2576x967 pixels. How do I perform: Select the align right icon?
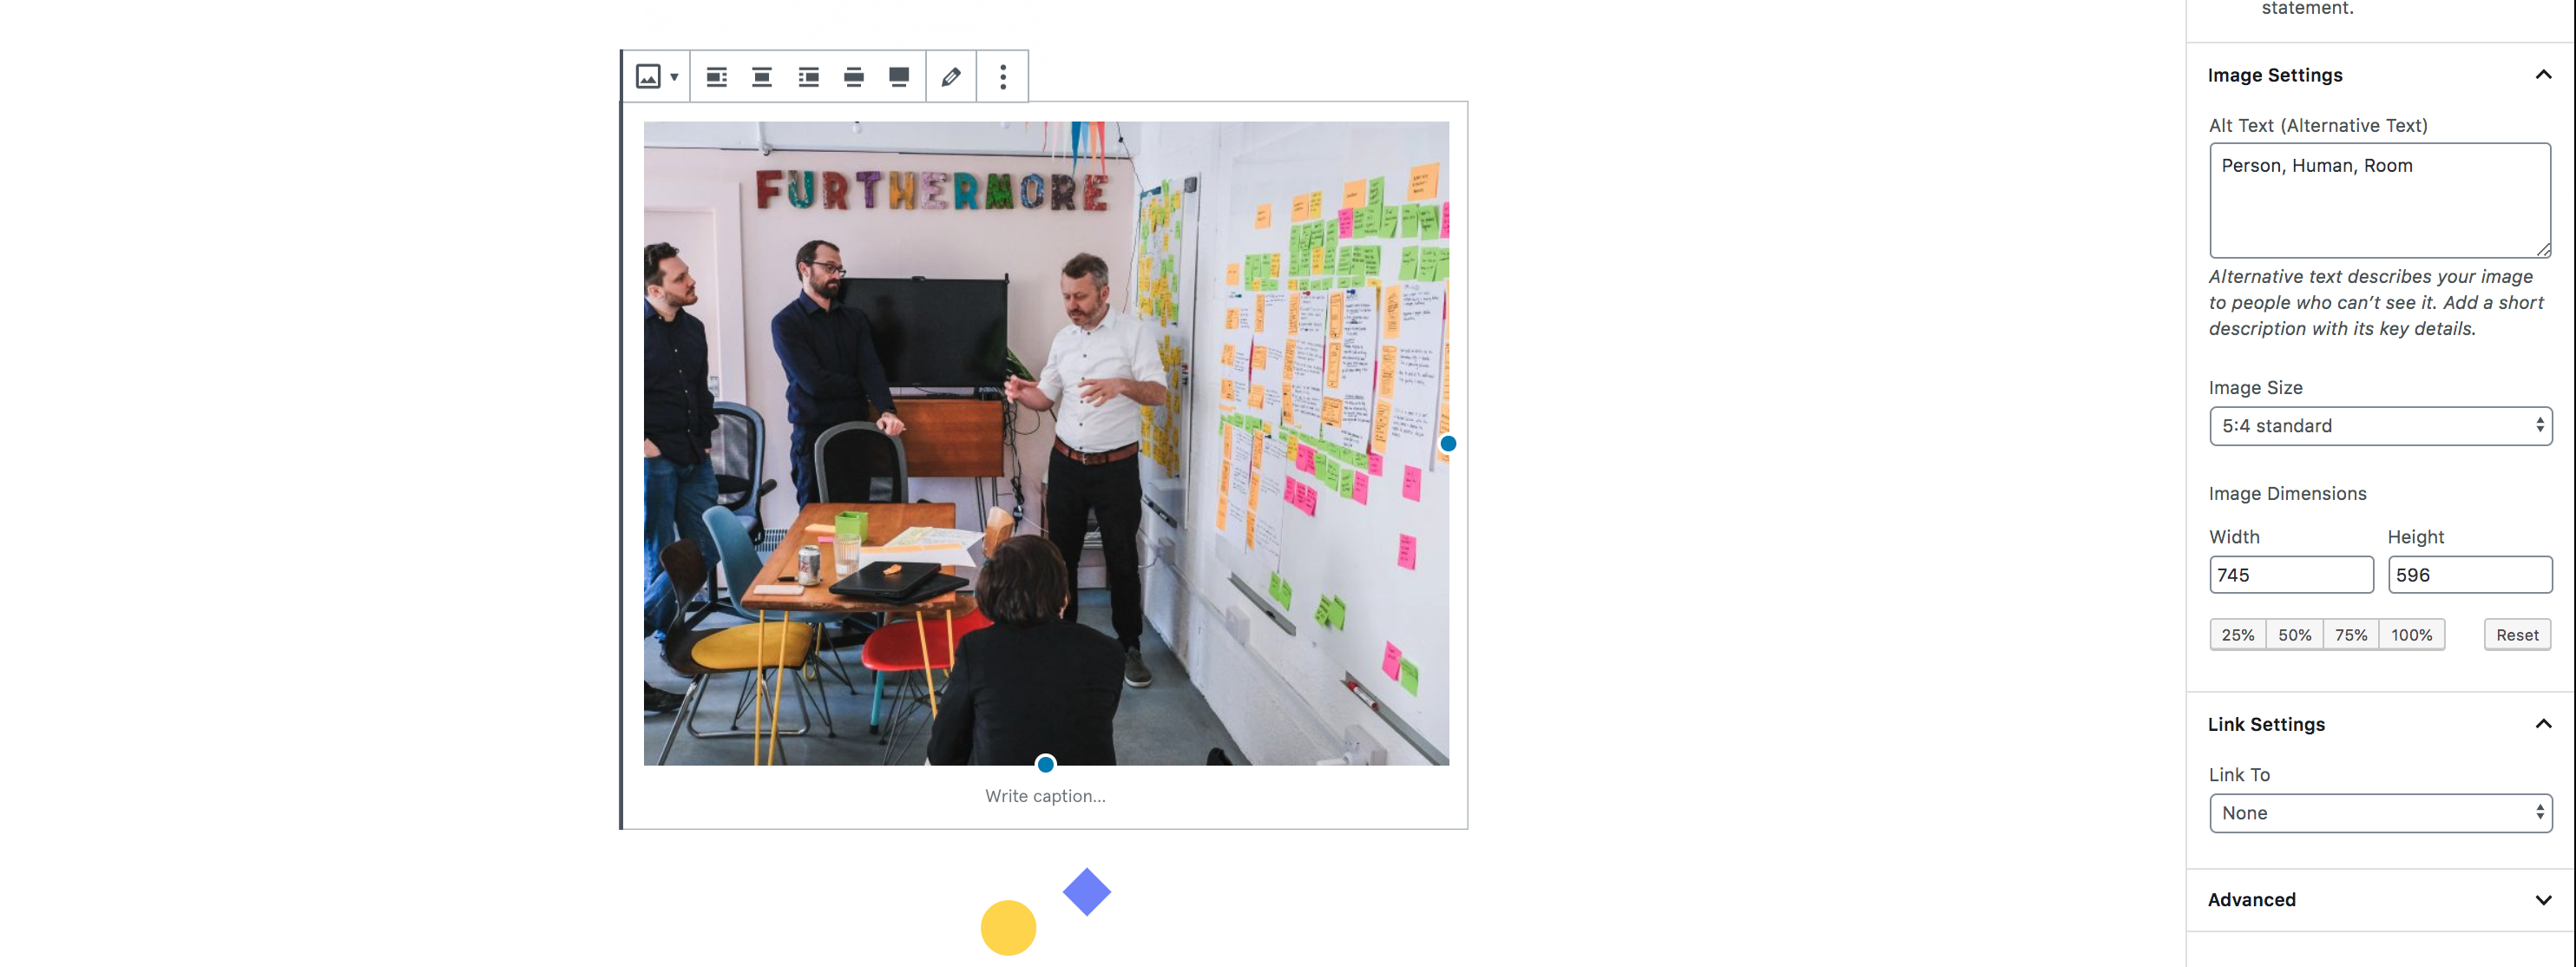(x=808, y=76)
